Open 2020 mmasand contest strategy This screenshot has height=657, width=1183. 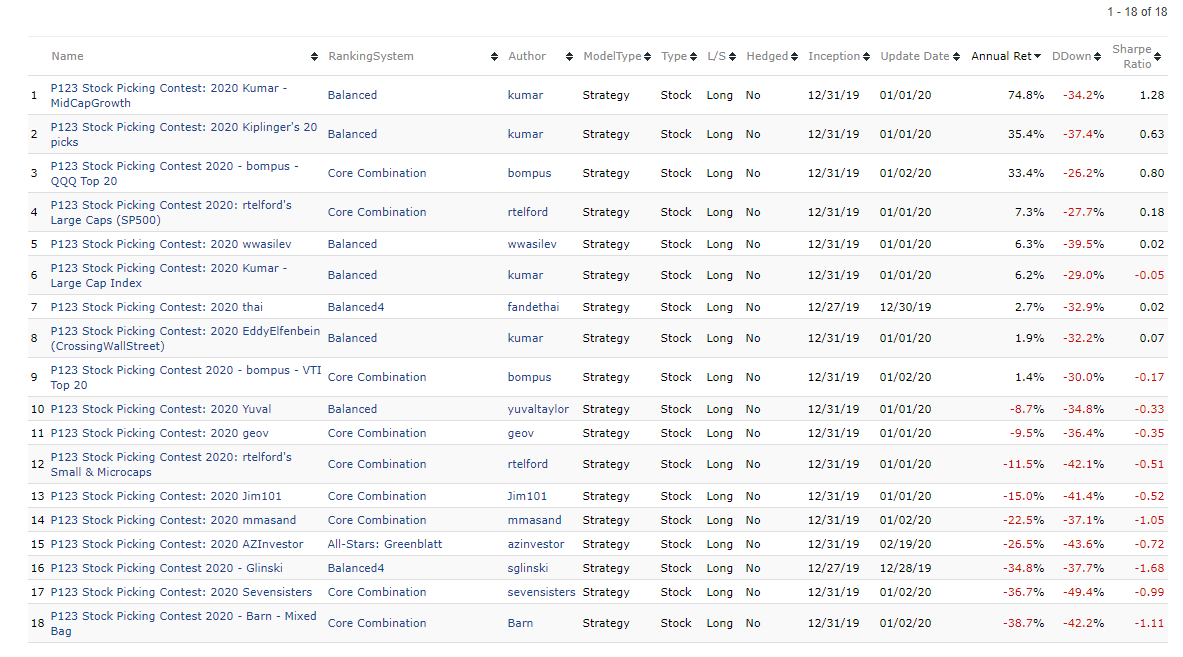[174, 520]
